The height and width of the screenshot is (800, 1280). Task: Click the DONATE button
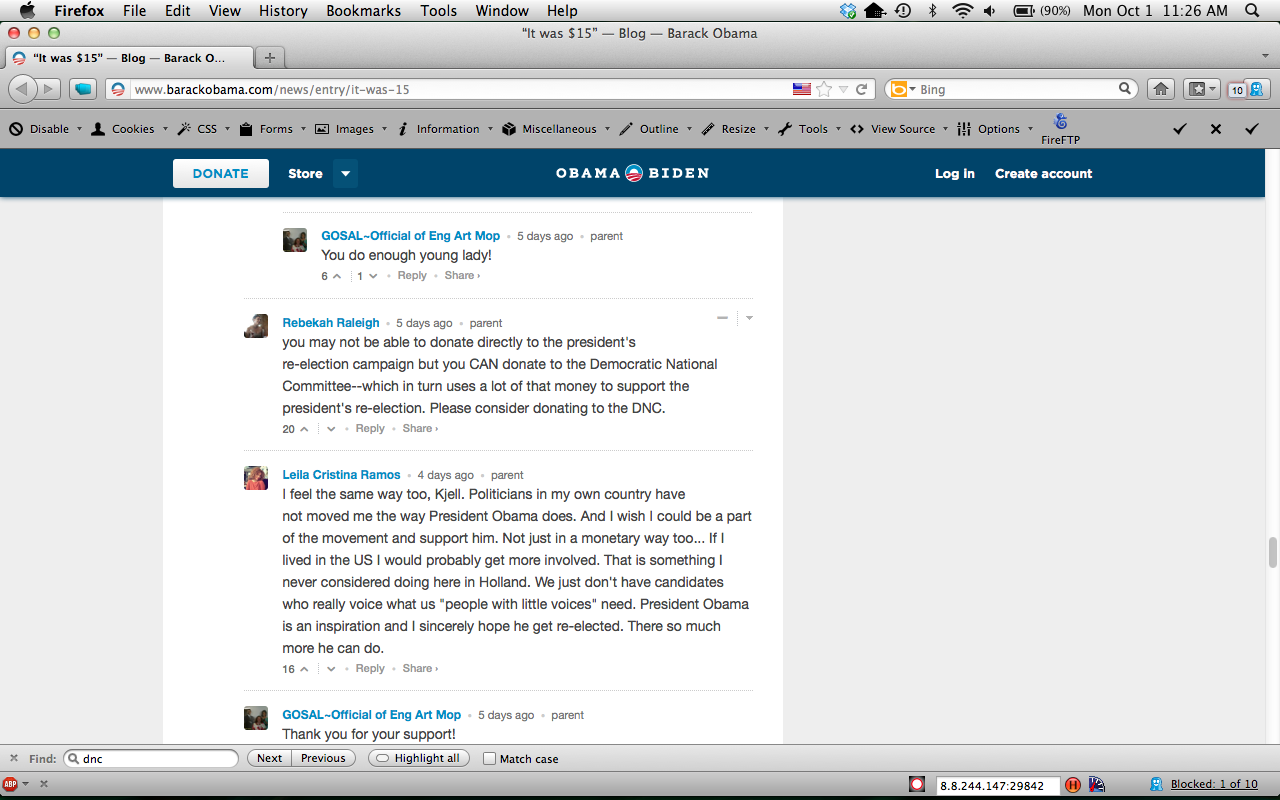coord(221,173)
